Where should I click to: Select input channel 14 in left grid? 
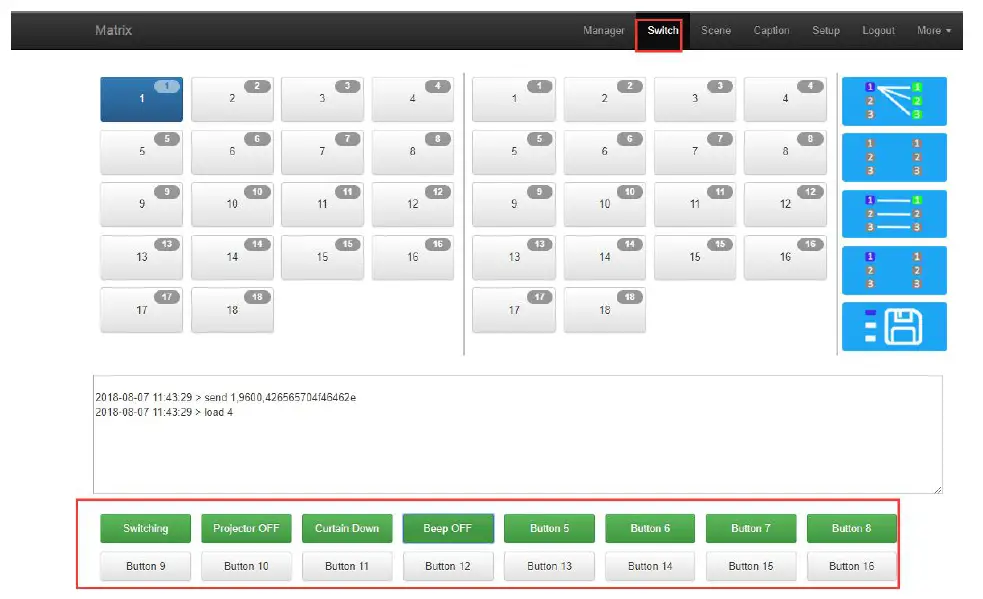point(232,257)
